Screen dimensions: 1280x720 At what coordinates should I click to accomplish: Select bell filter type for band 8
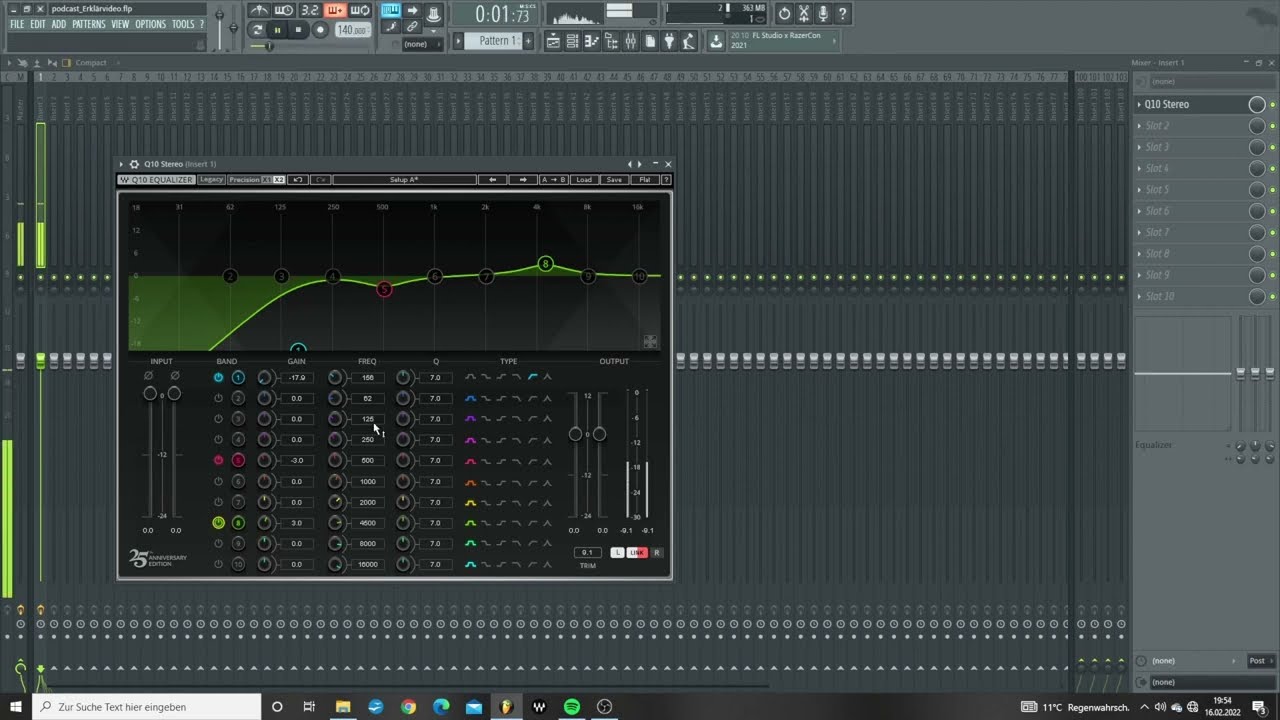click(x=470, y=523)
